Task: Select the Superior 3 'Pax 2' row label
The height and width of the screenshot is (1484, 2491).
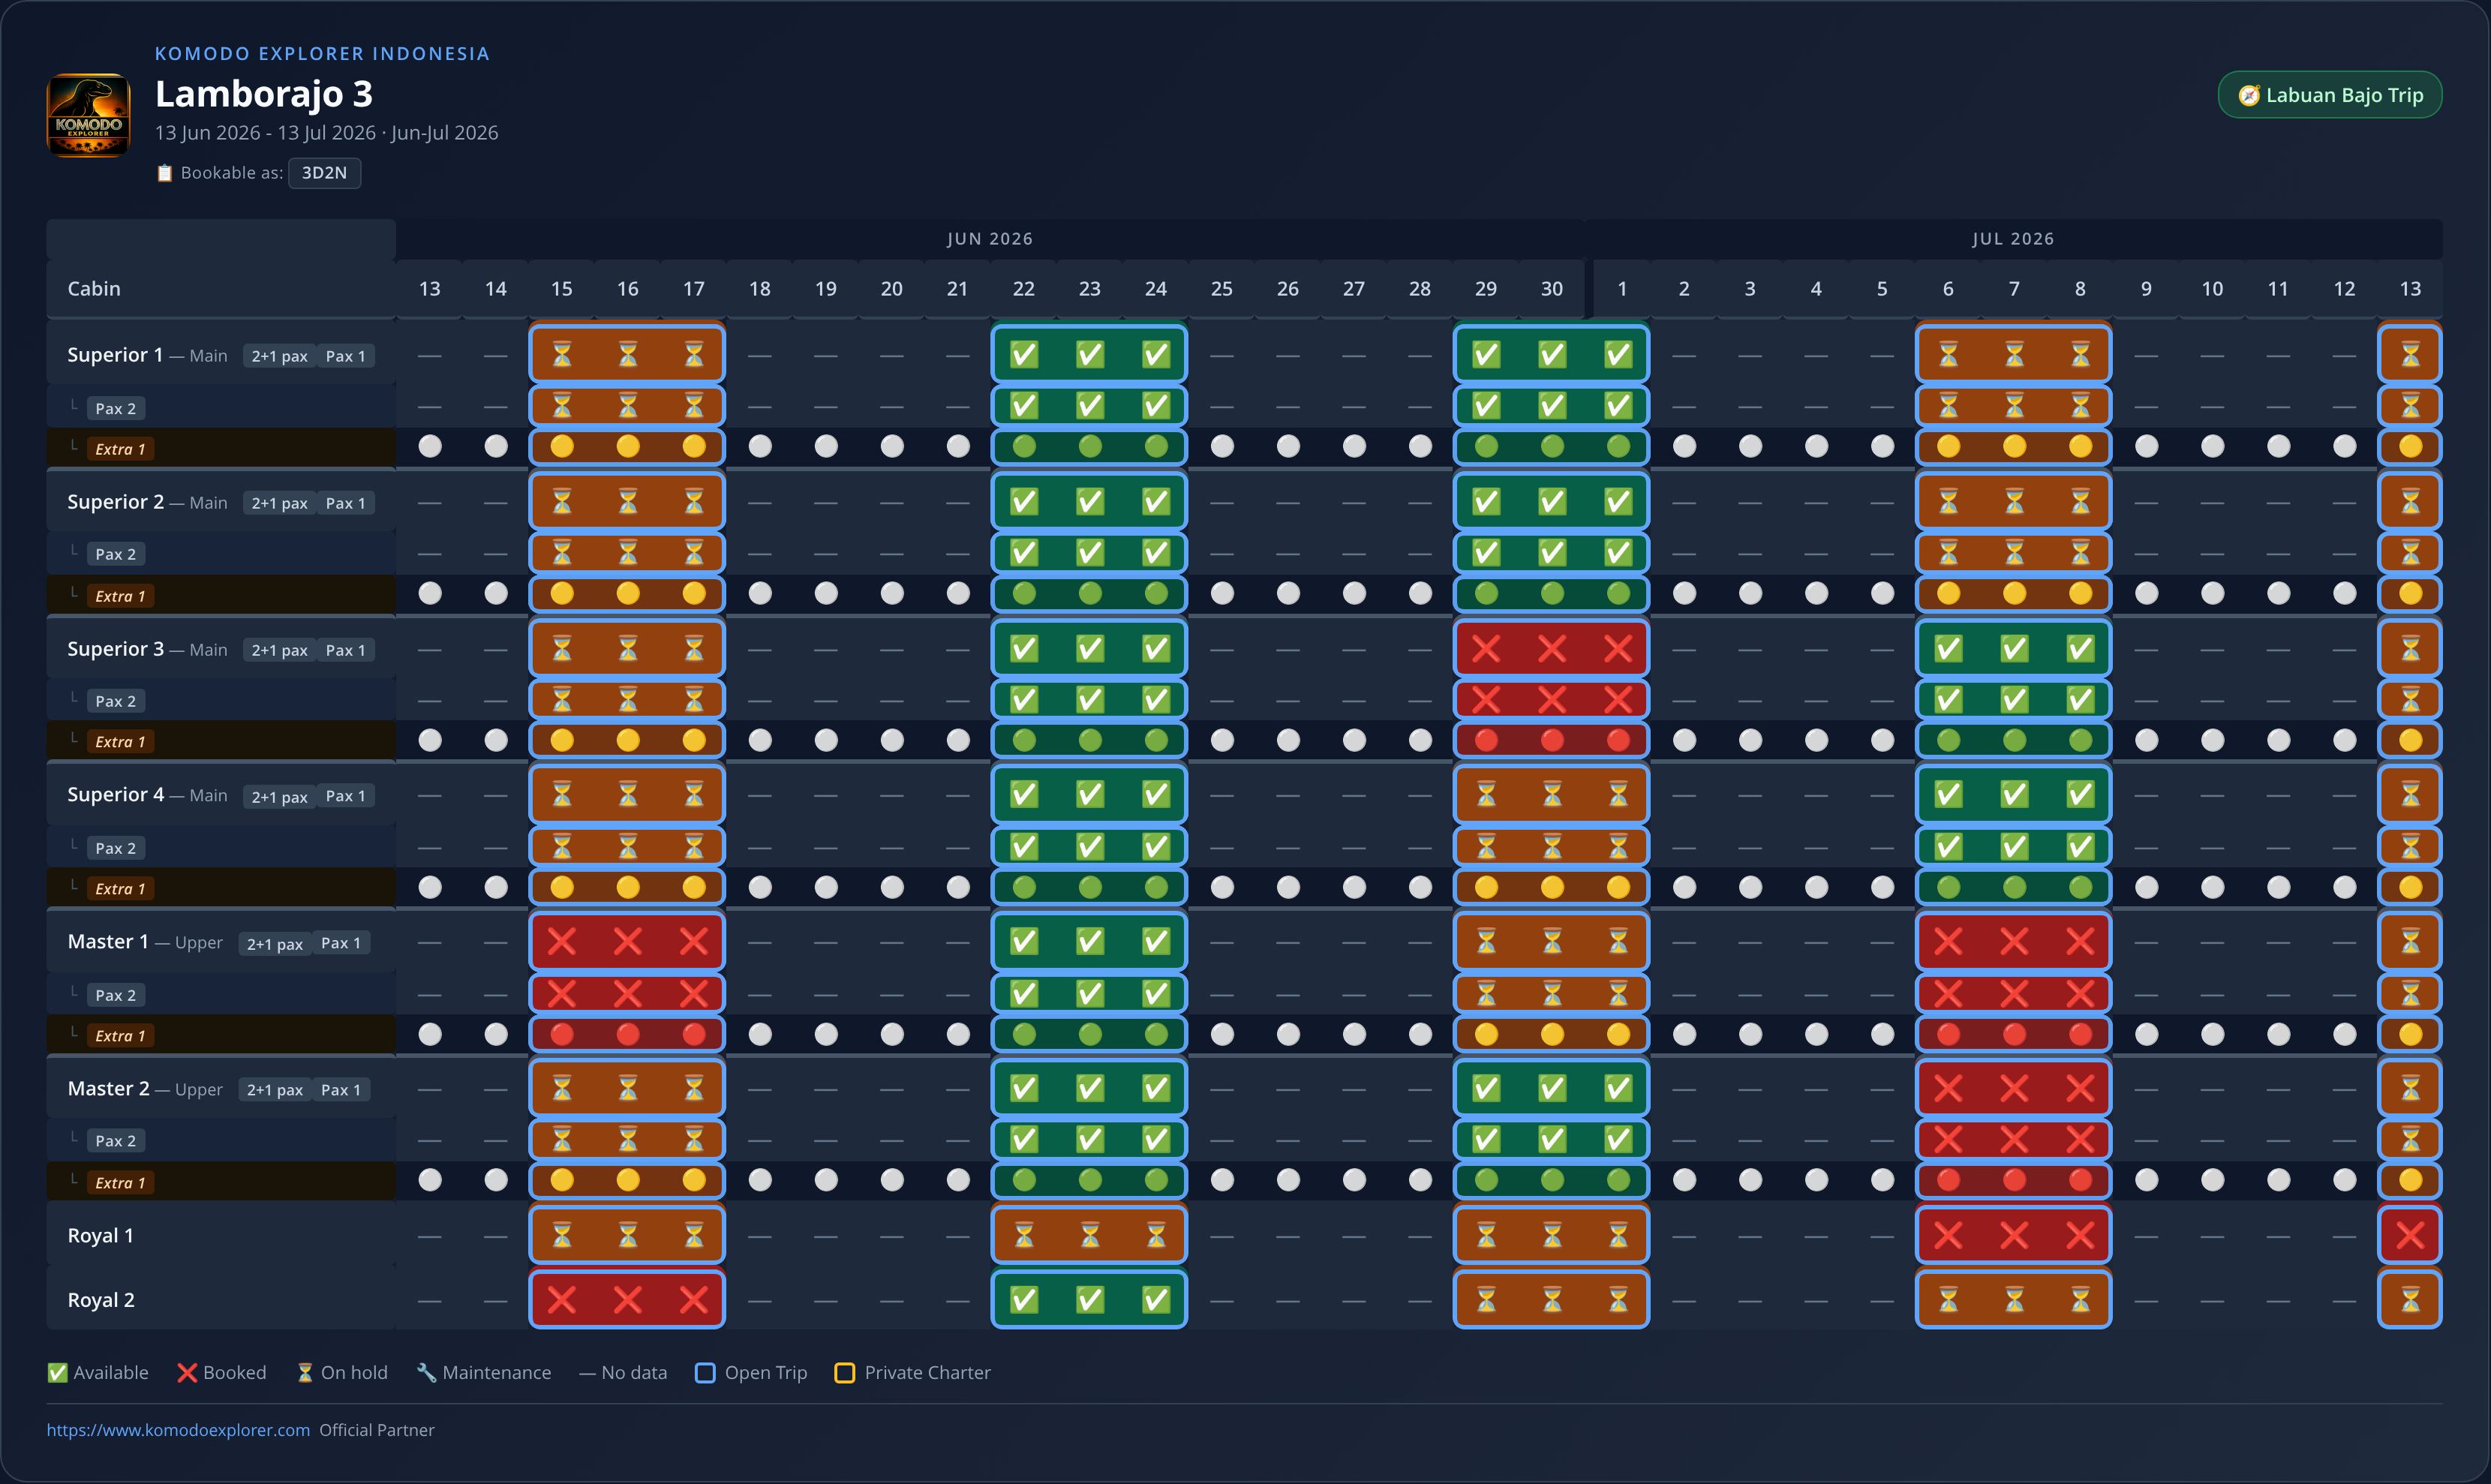Action: coord(116,701)
